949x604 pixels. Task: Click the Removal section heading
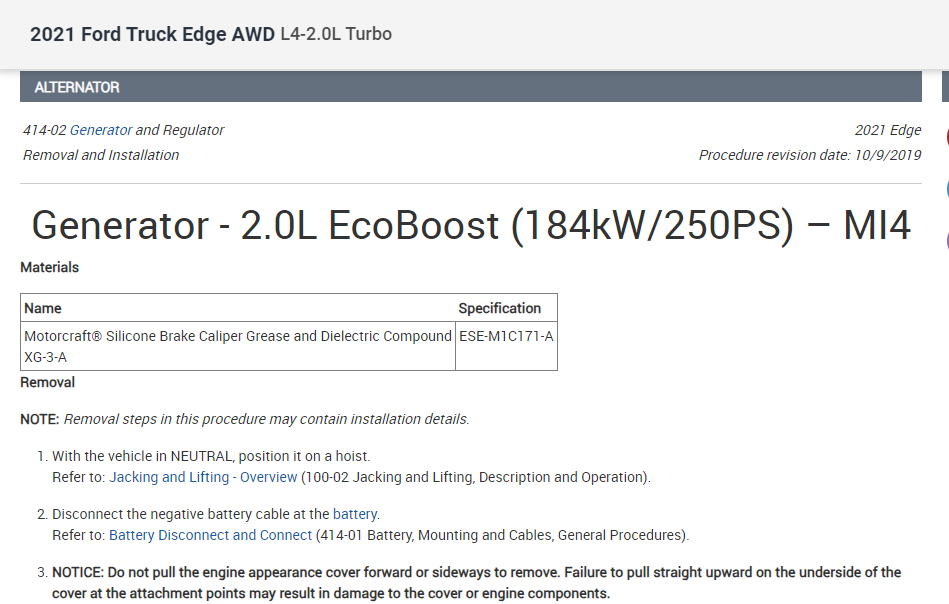coord(47,382)
